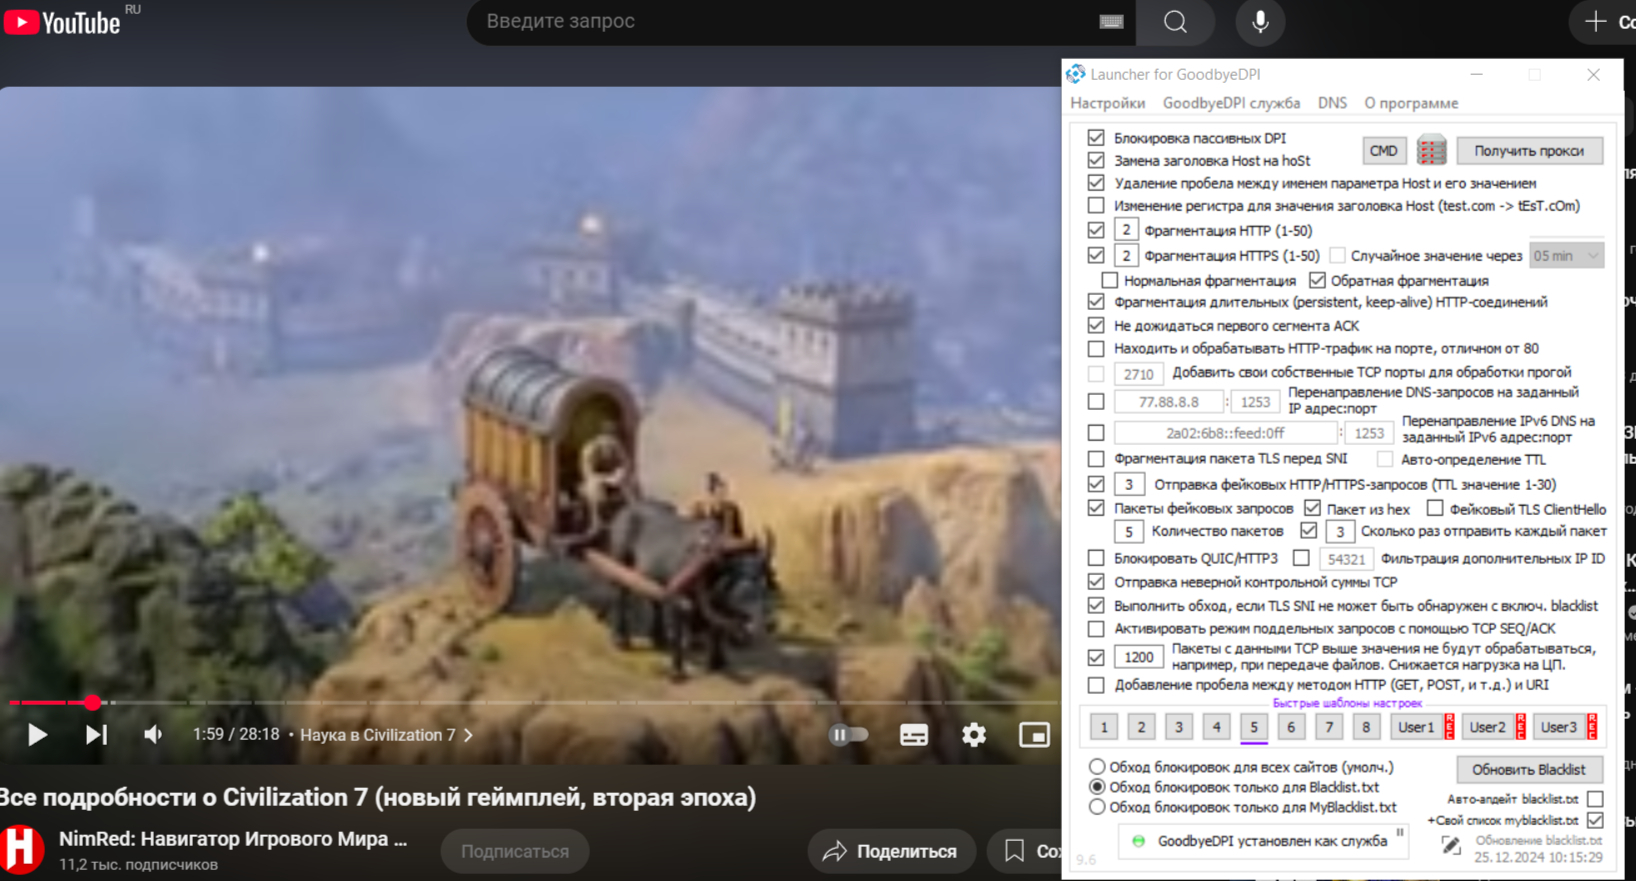Enable 'Фейковый TLS ClientHello' checkbox
Viewport: 1636px width, 881px height.
[x=1435, y=508]
